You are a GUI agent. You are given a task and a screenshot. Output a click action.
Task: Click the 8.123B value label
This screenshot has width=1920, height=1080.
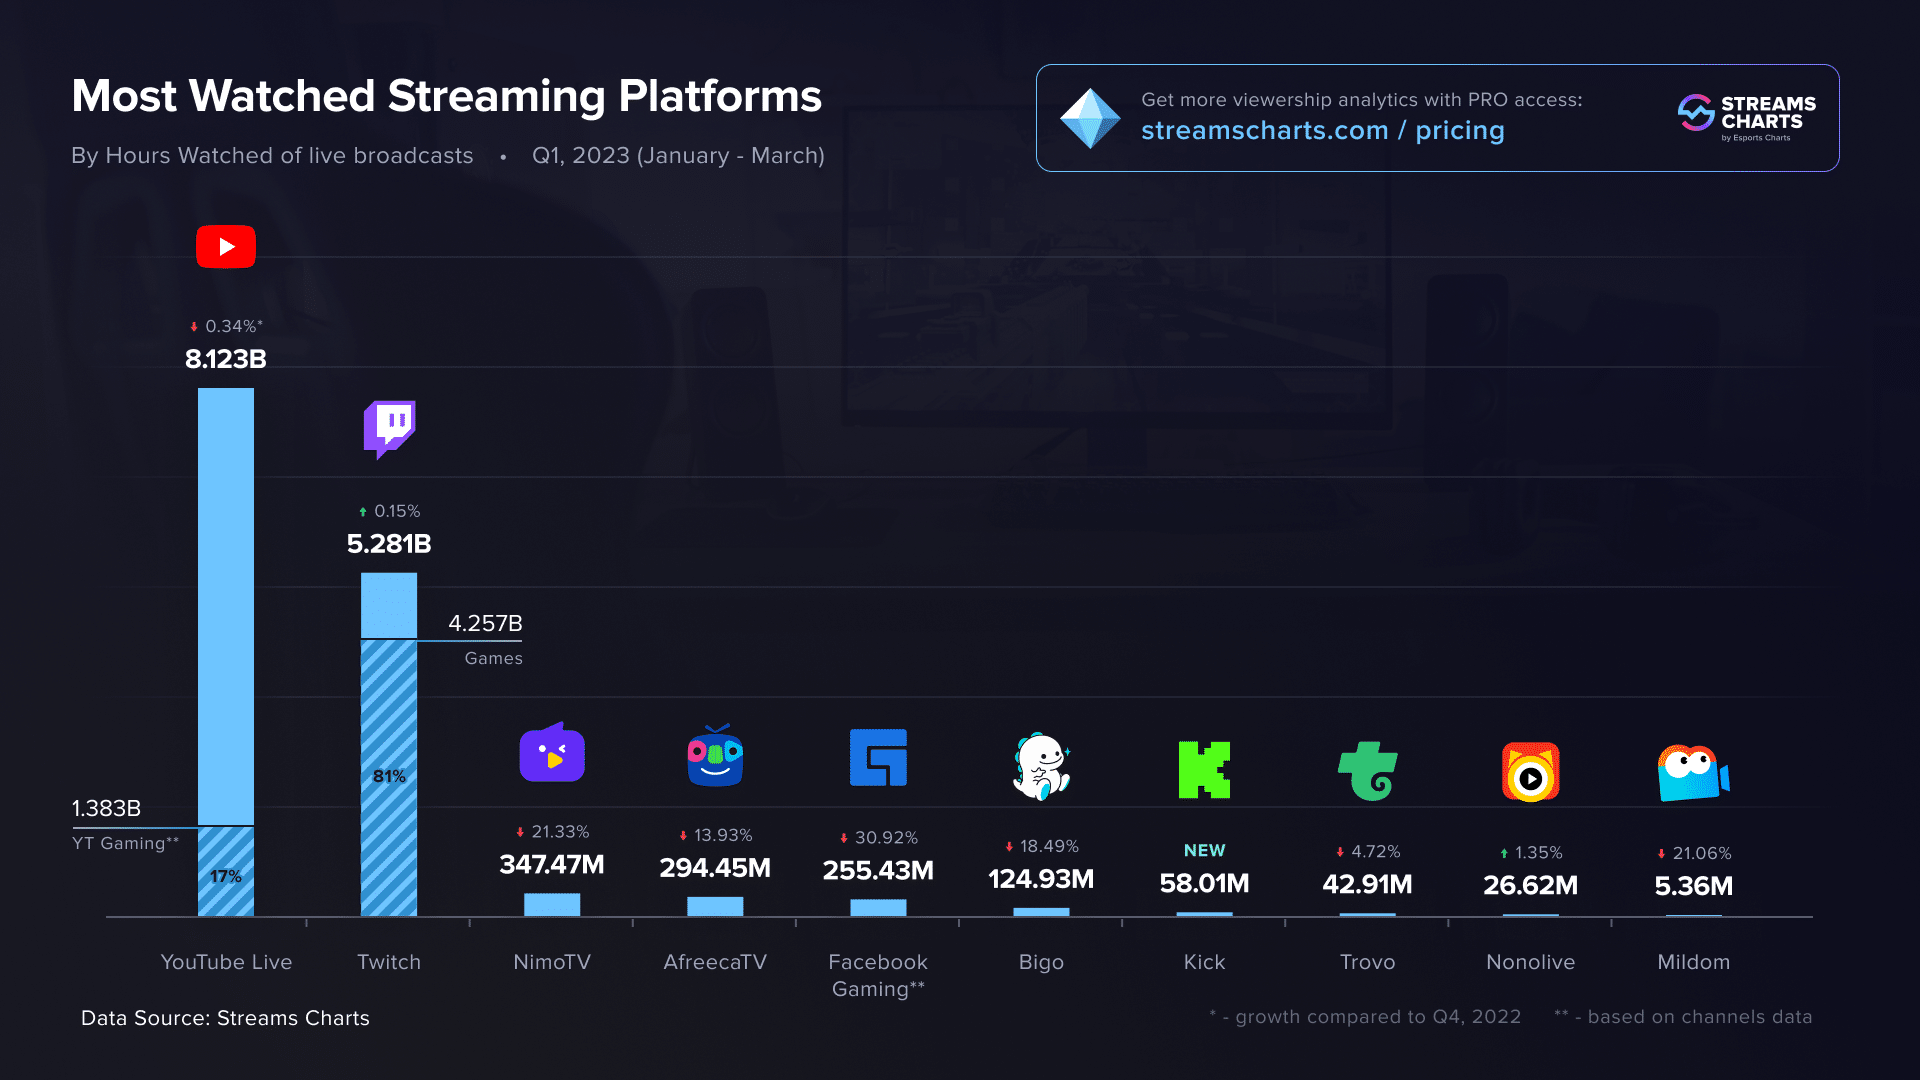(x=226, y=359)
